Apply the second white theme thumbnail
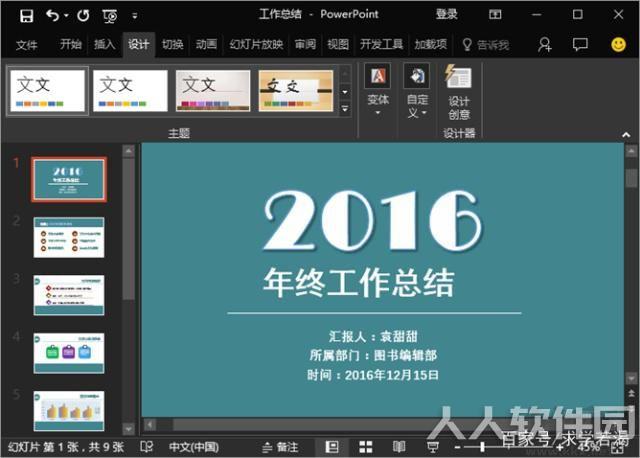 130,91
